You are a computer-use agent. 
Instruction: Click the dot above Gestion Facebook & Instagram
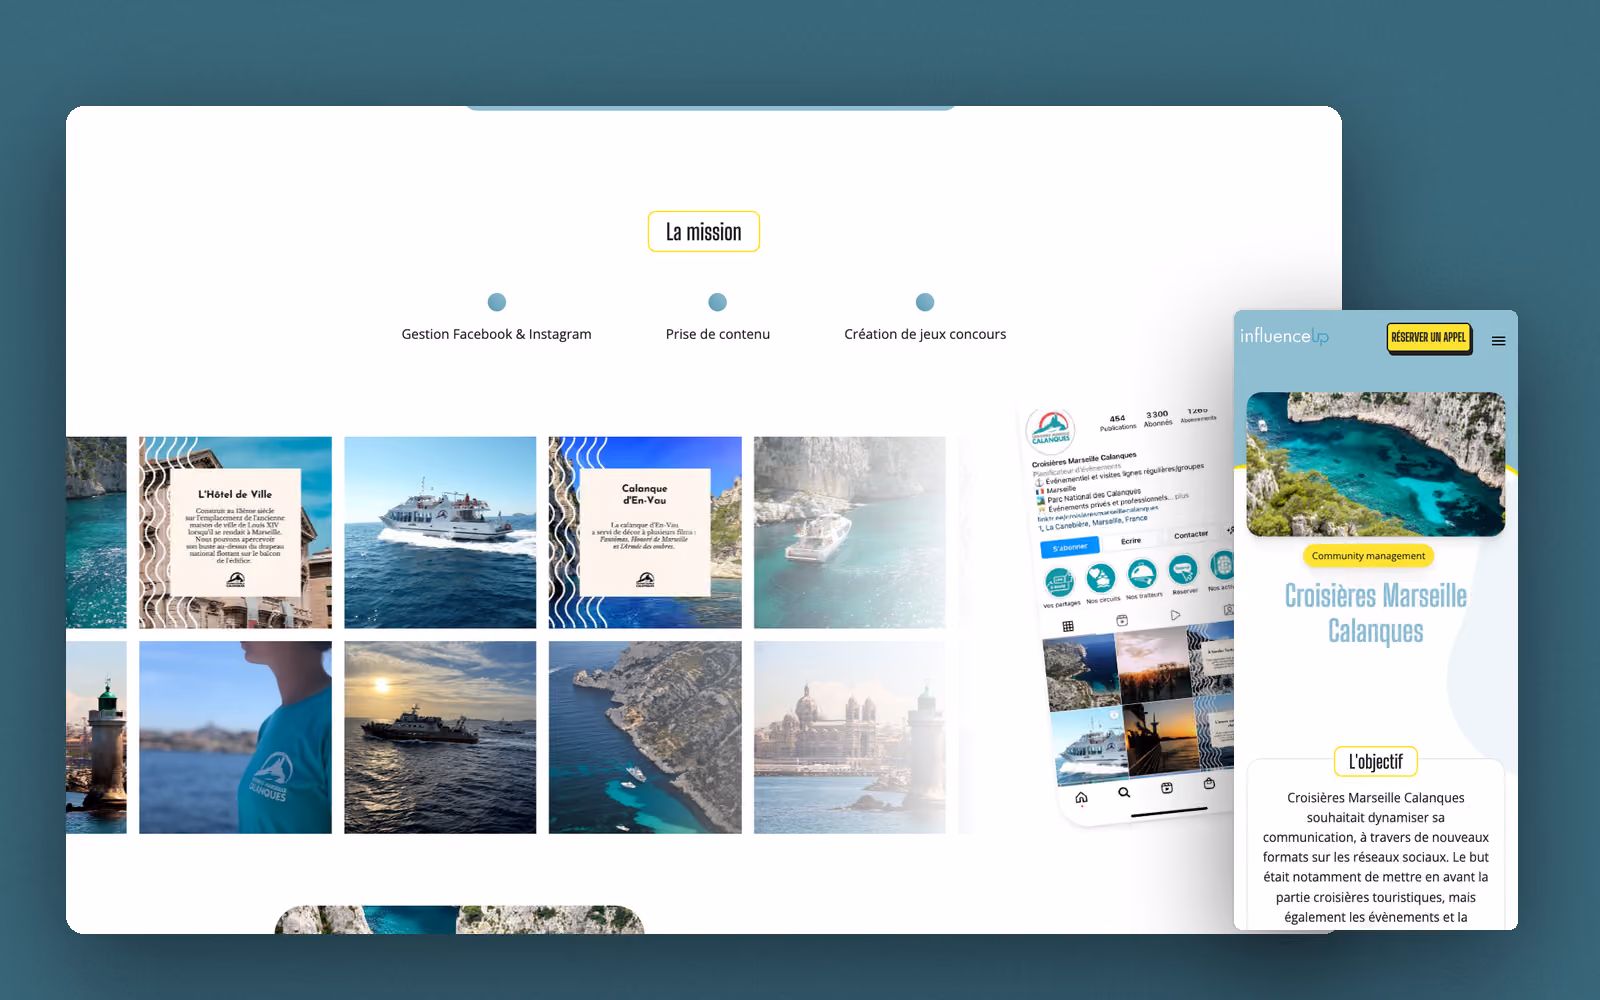tap(497, 302)
